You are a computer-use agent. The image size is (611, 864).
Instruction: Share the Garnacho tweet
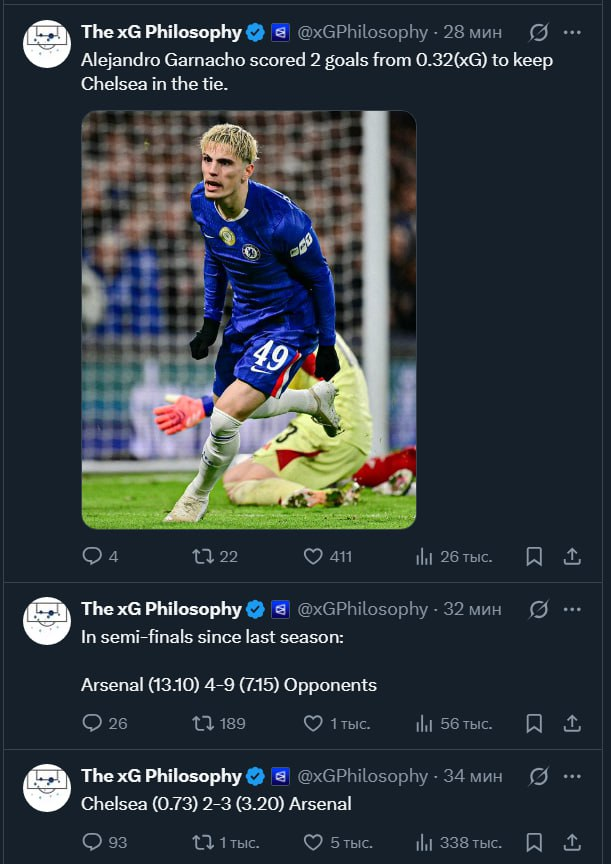[572, 556]
